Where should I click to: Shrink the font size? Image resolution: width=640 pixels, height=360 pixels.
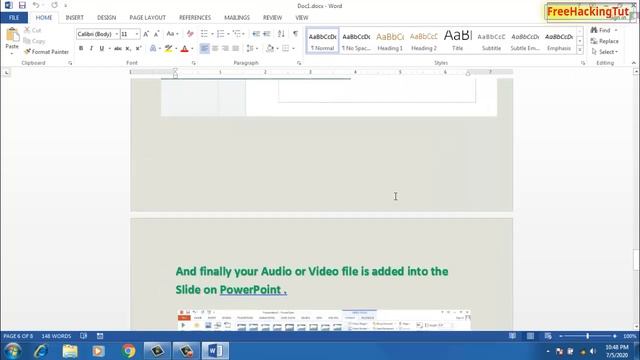[x=156, y=34]
